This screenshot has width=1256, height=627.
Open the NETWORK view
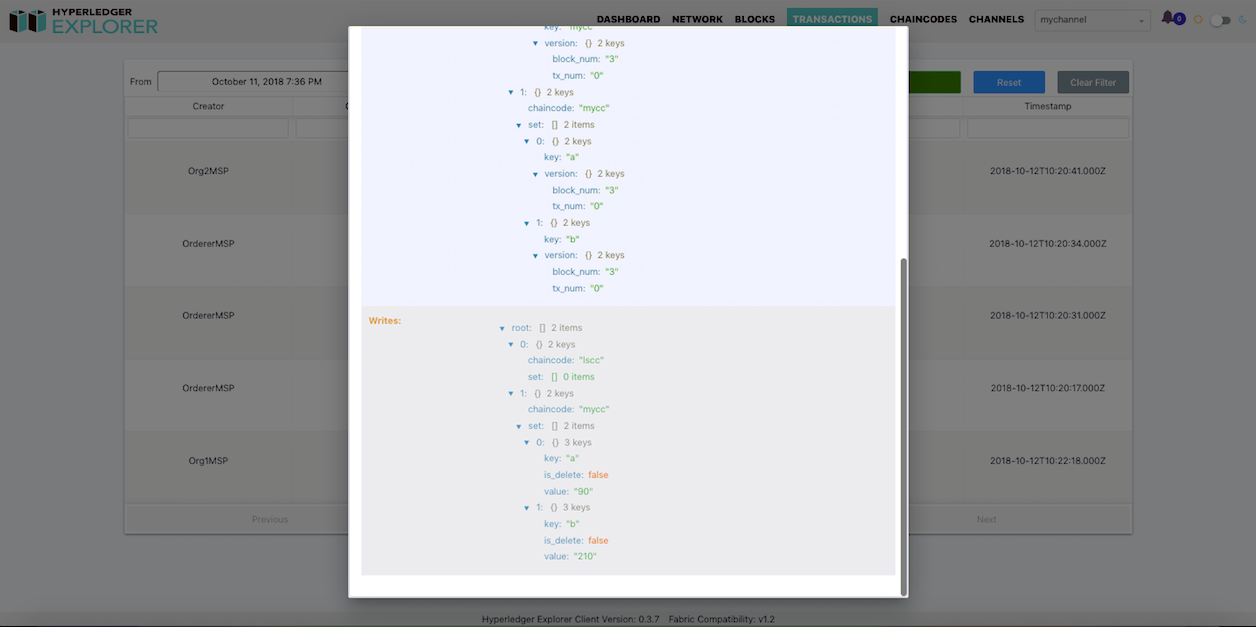696,18
